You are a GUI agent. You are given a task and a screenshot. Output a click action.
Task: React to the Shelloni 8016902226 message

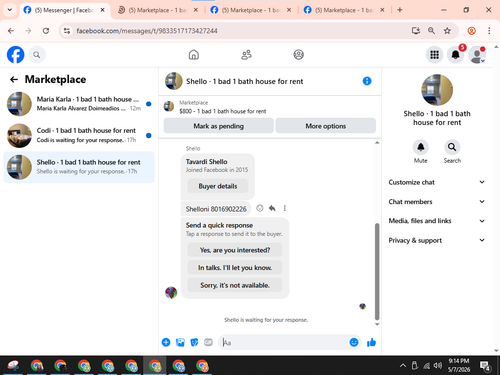click(260, 208)
